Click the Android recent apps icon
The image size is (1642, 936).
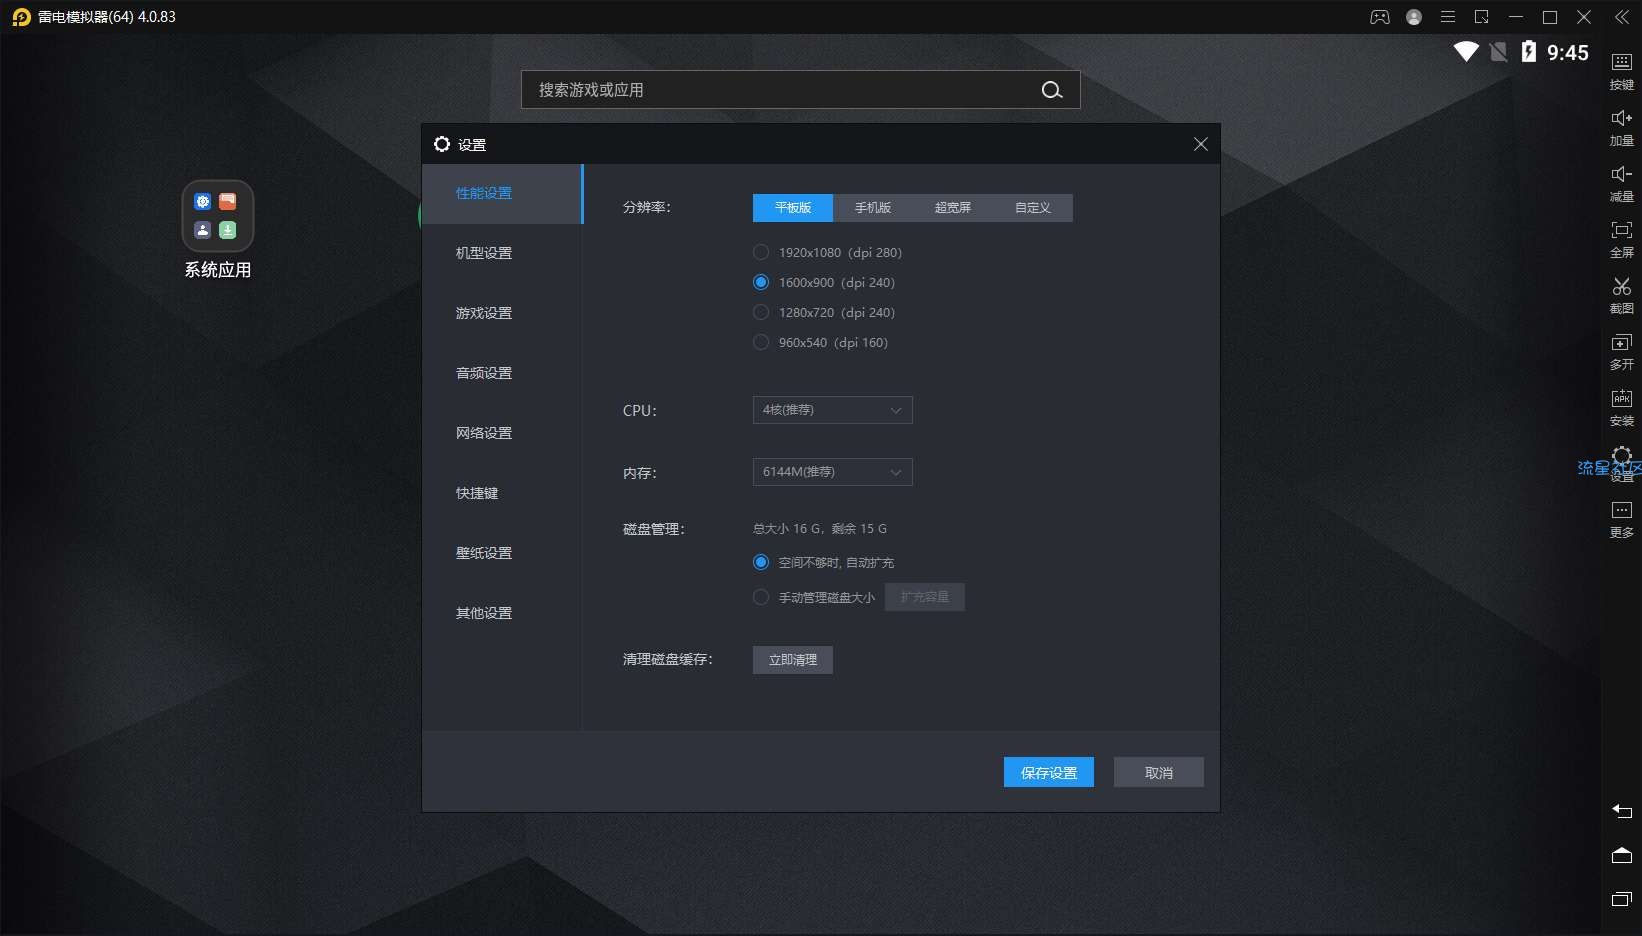coord(1622,899)
